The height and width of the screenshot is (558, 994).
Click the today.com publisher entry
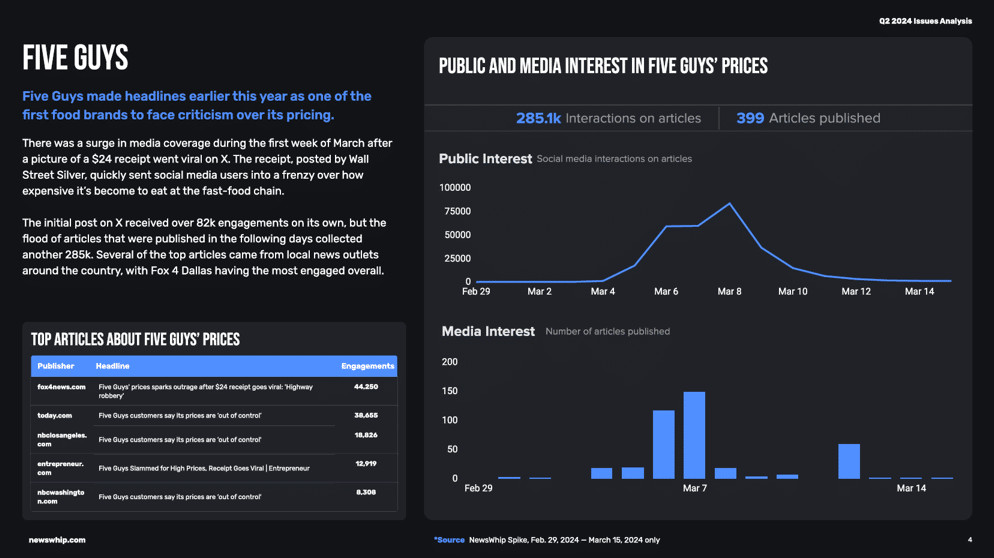(x=55, y=415)
